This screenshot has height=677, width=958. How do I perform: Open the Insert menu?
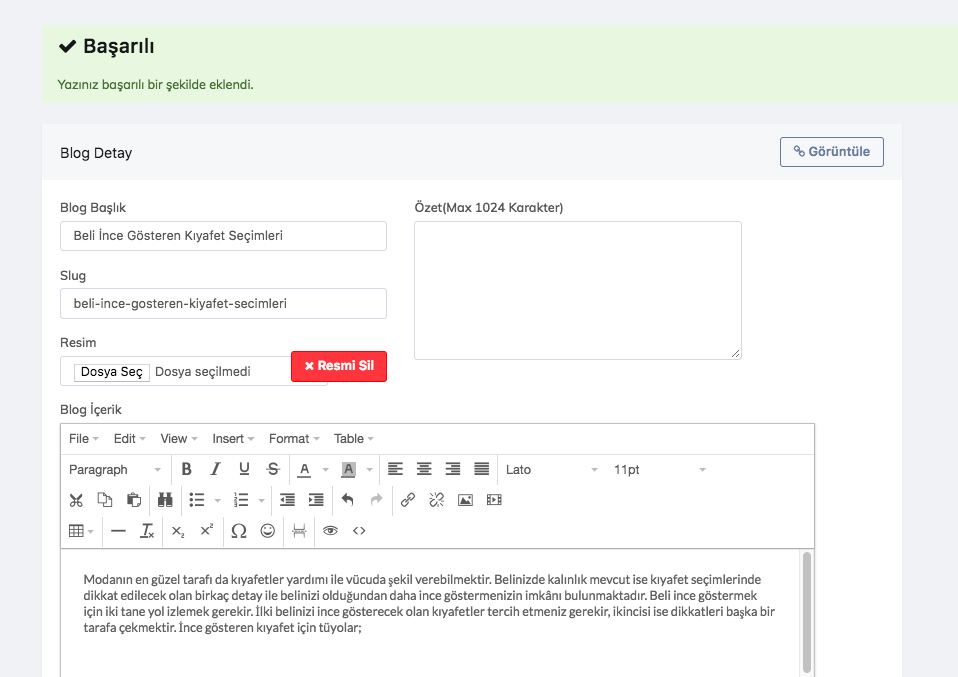(x=233, y=439)
